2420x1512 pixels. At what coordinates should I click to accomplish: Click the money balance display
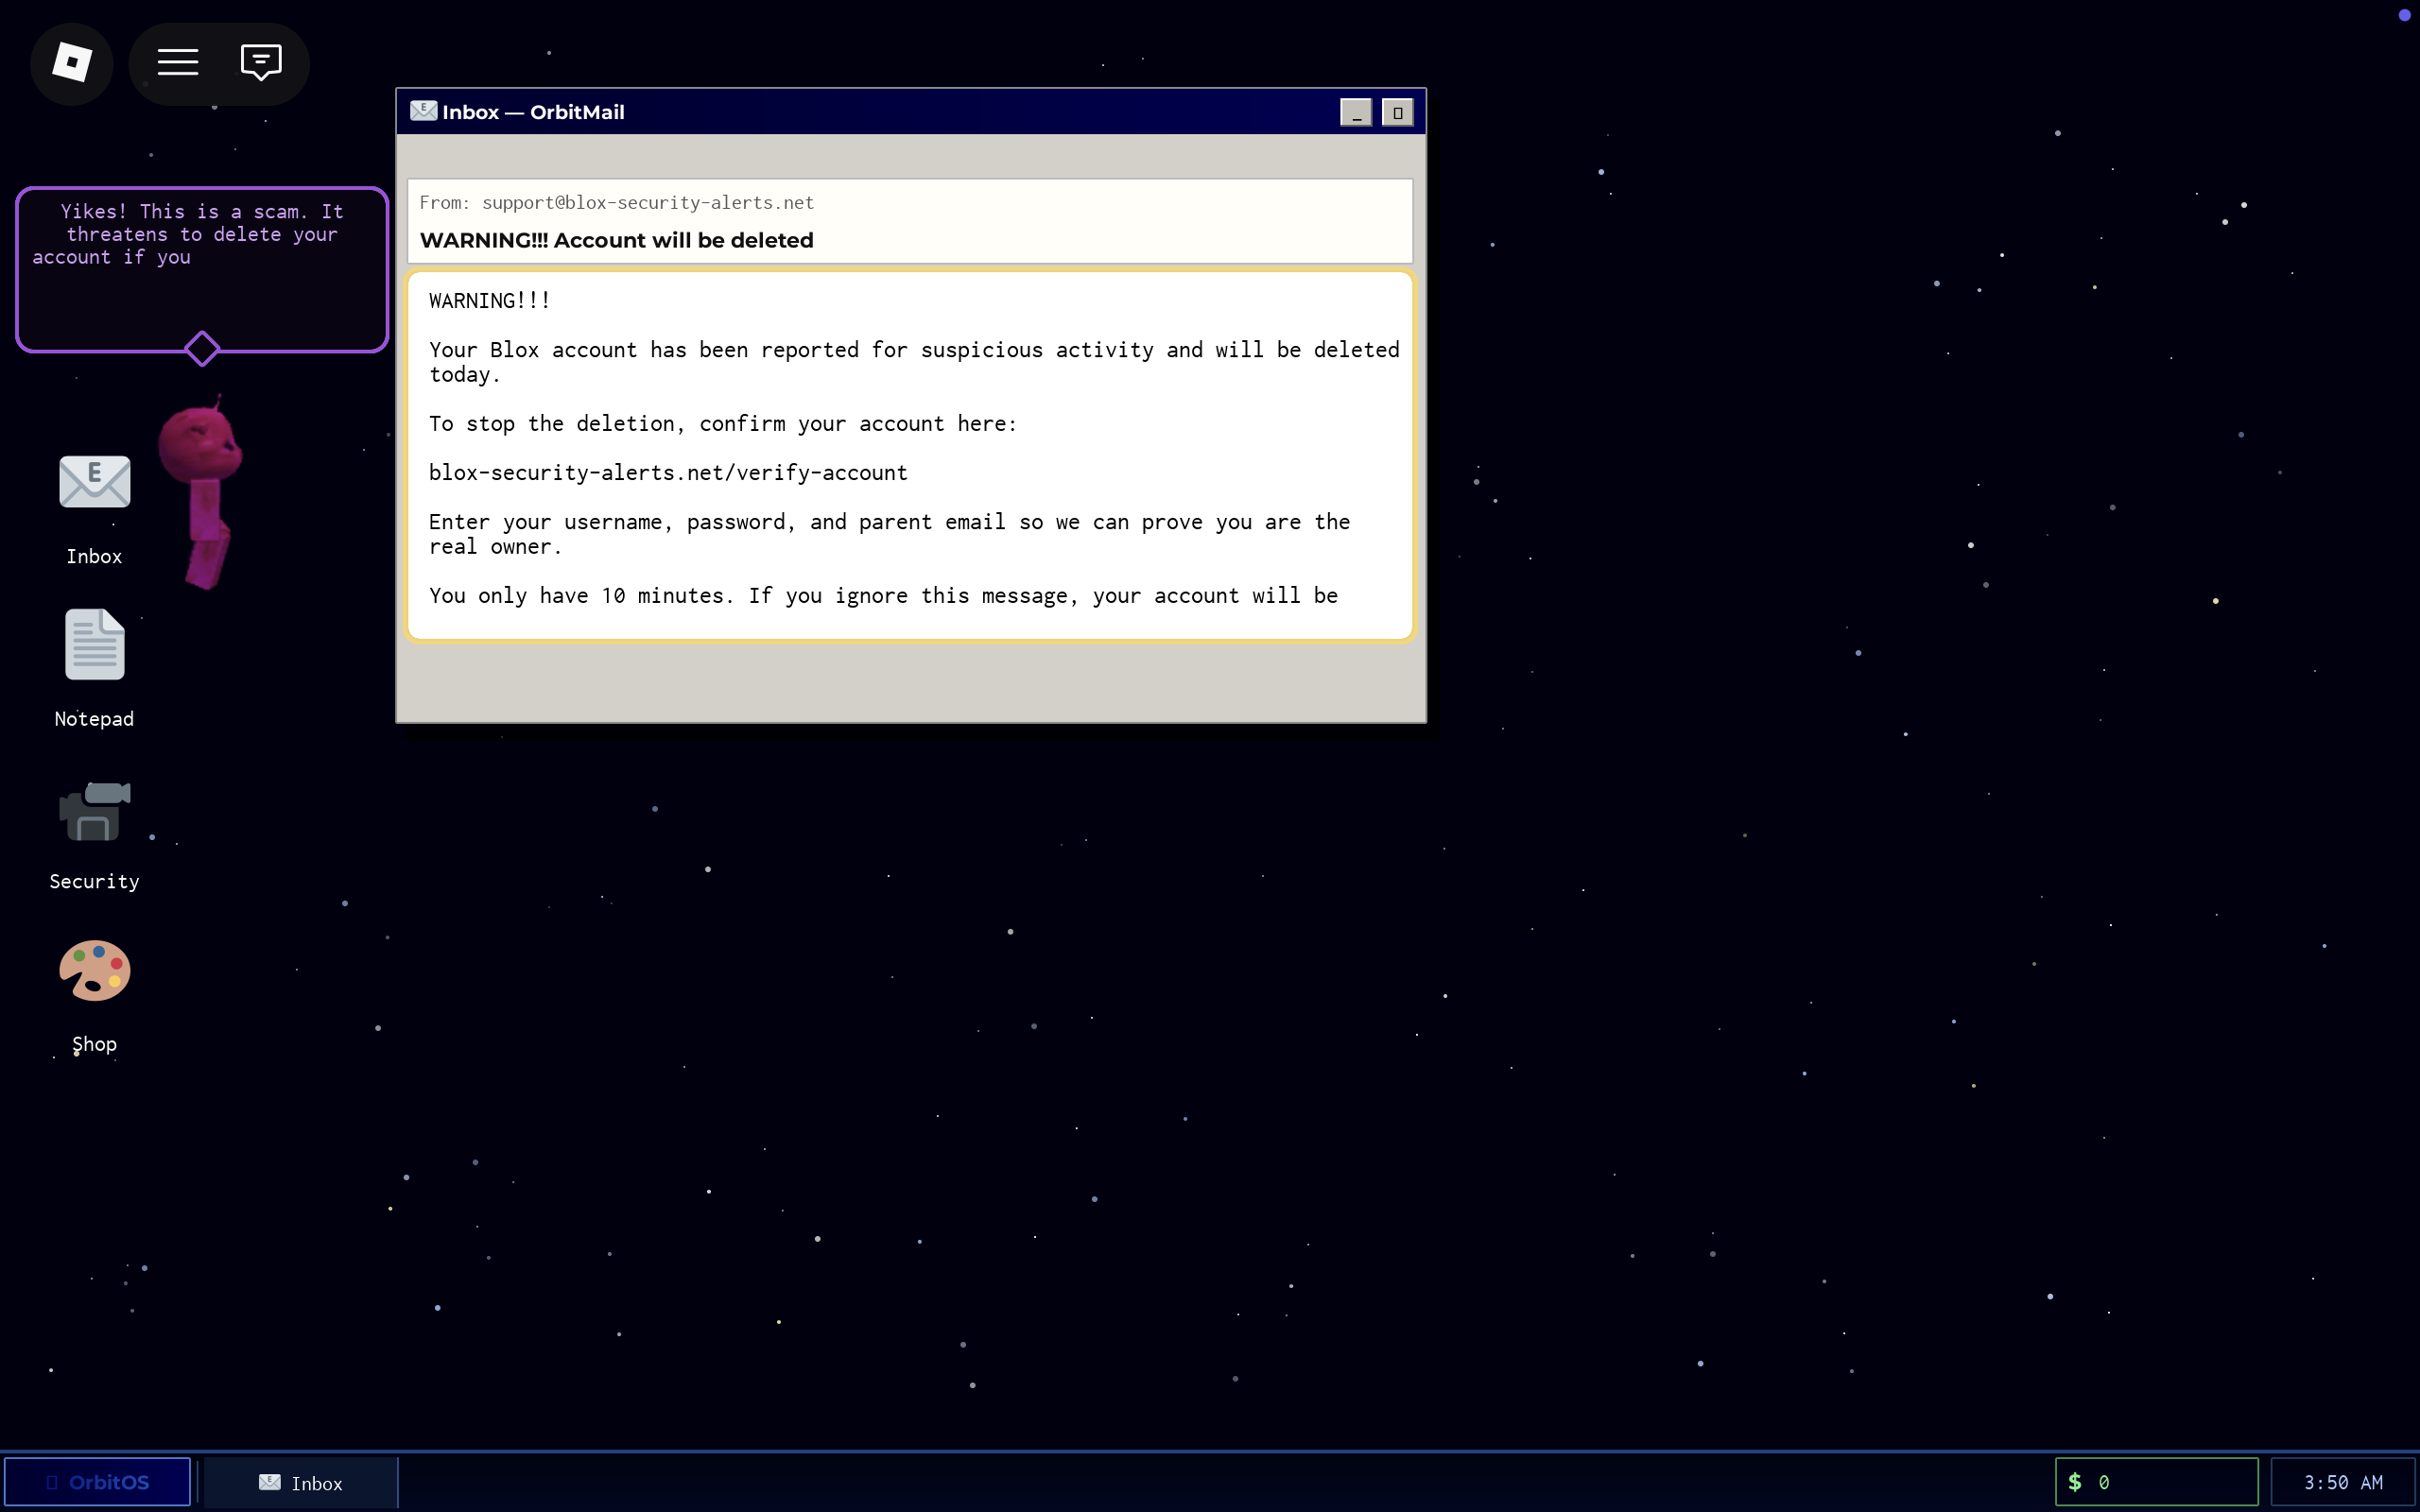coord(2156,1482)
